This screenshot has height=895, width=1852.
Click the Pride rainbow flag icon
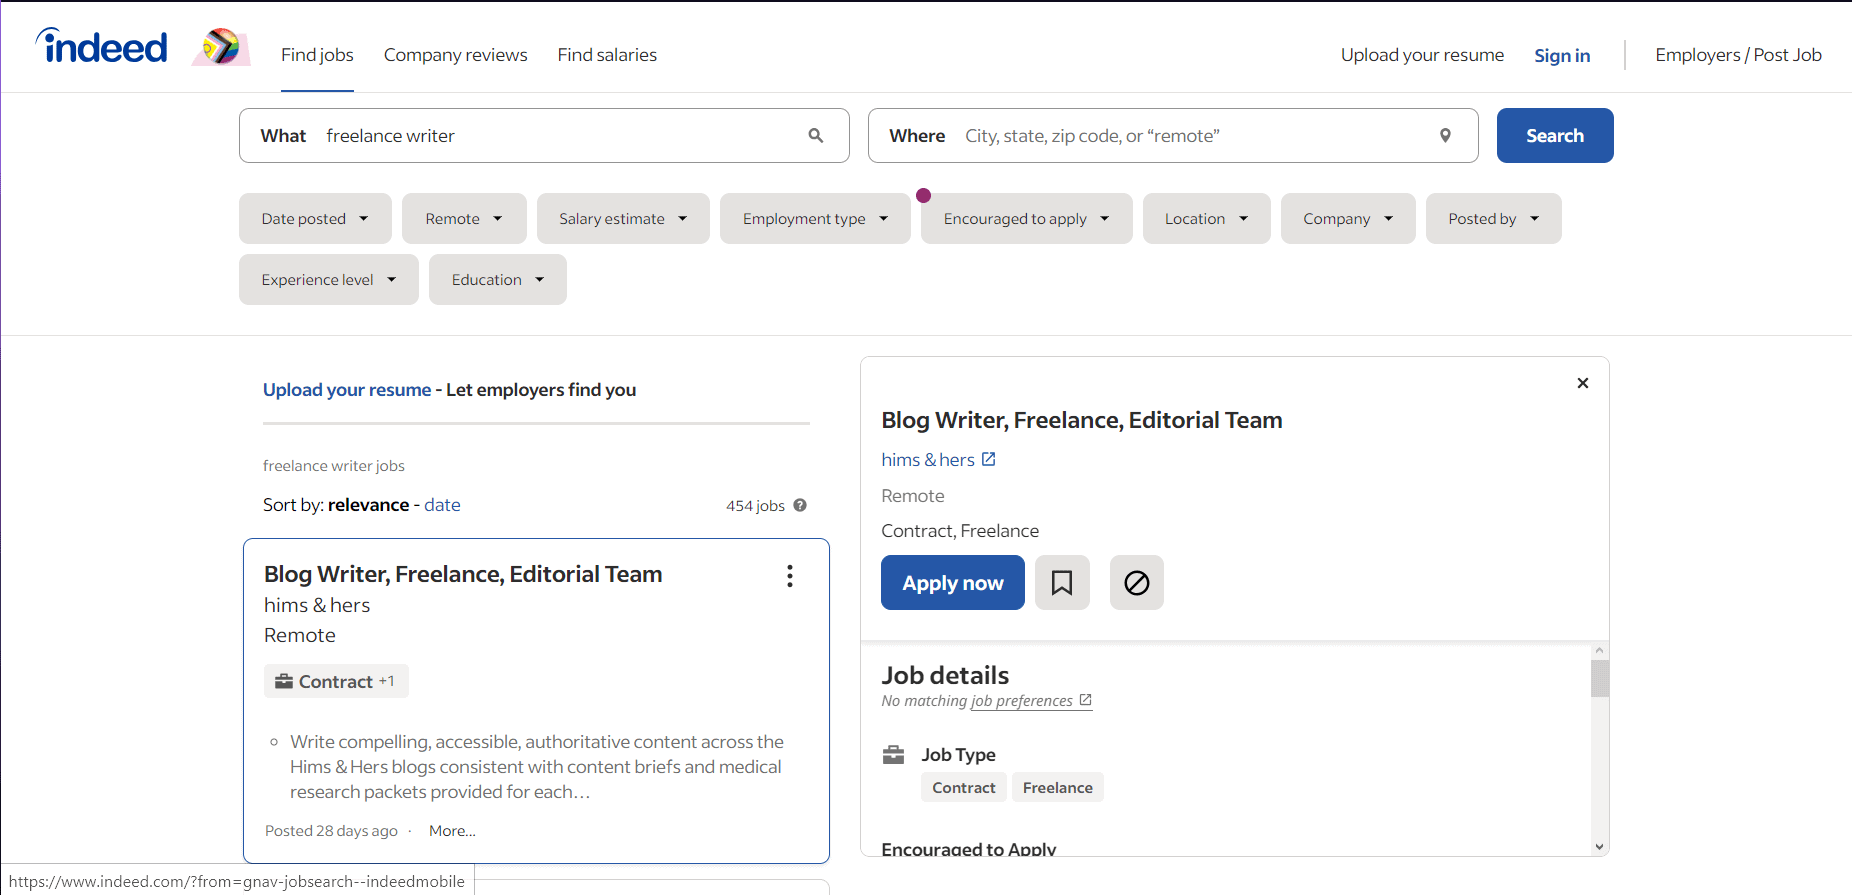click(x=221, y=47)
